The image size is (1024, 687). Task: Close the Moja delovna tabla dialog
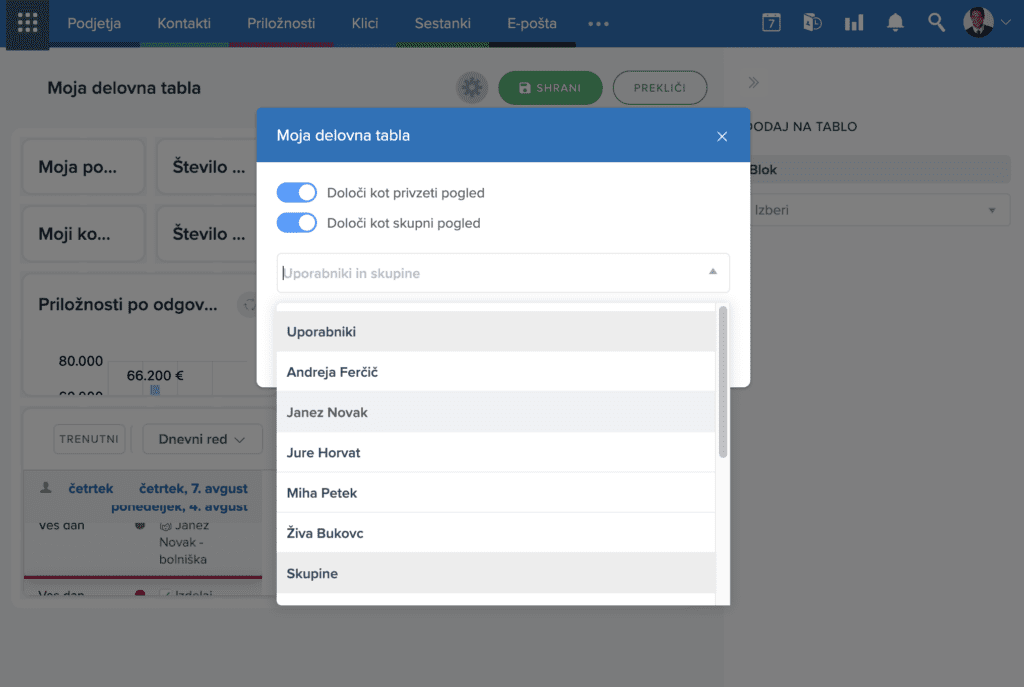[722, 136]
